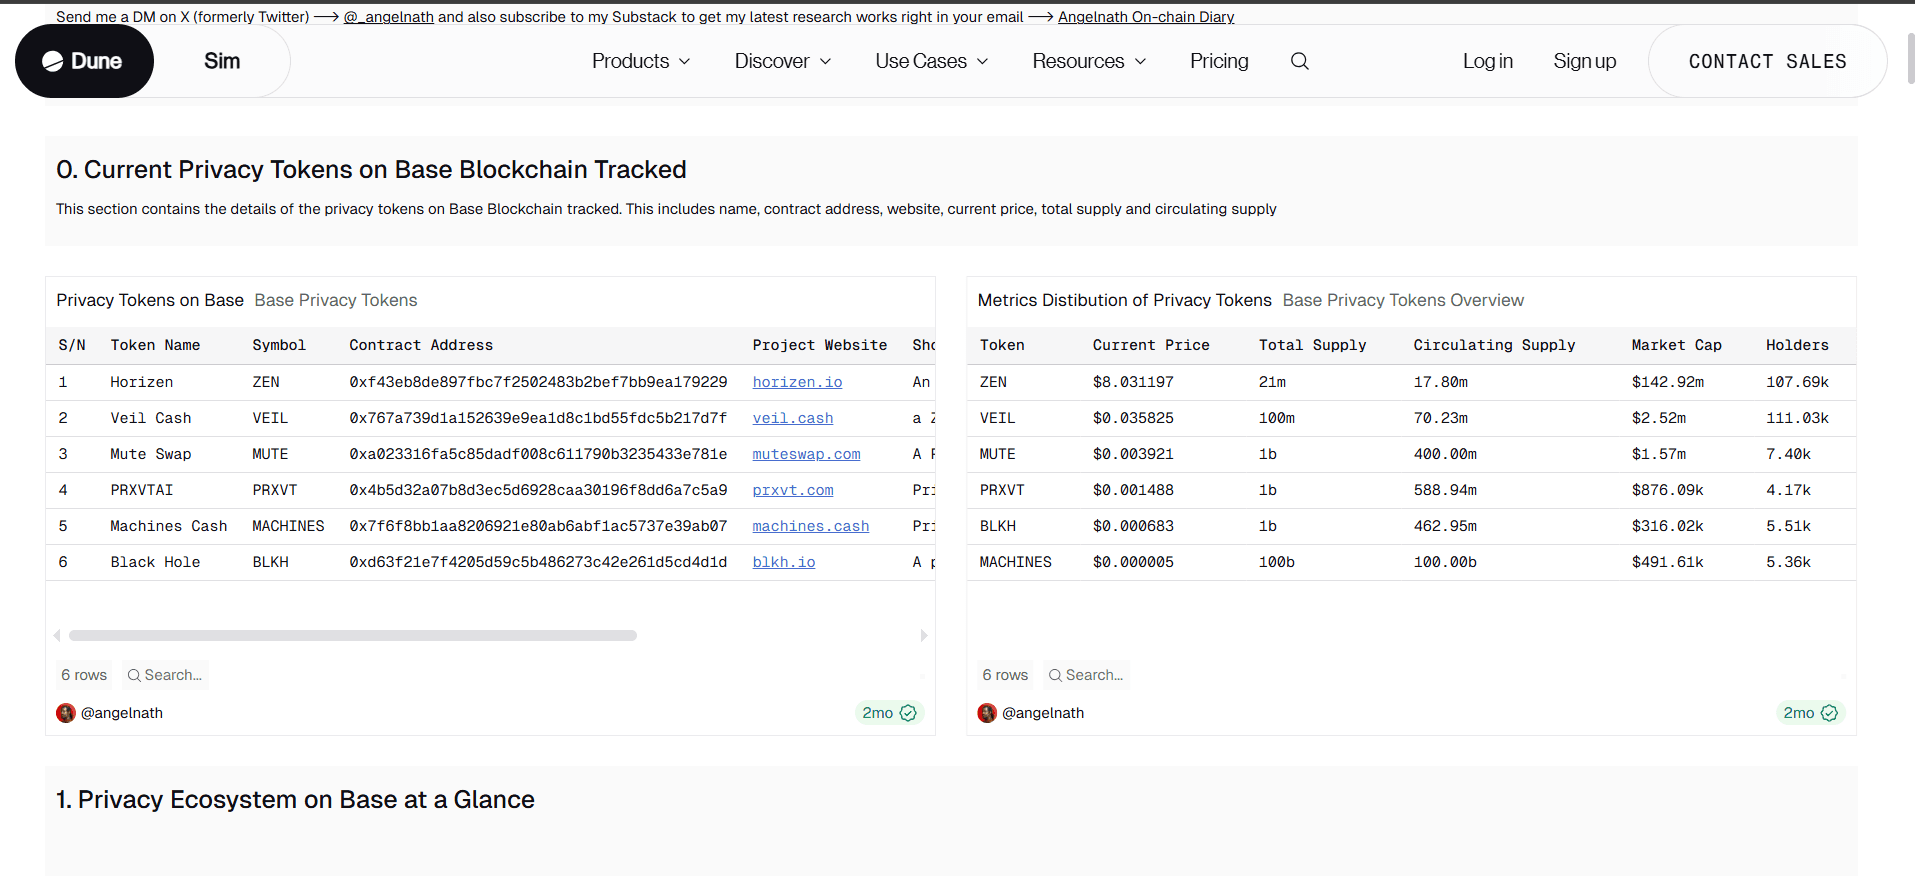Click the verified refresh icon in right table footer

pos(1829,713)
